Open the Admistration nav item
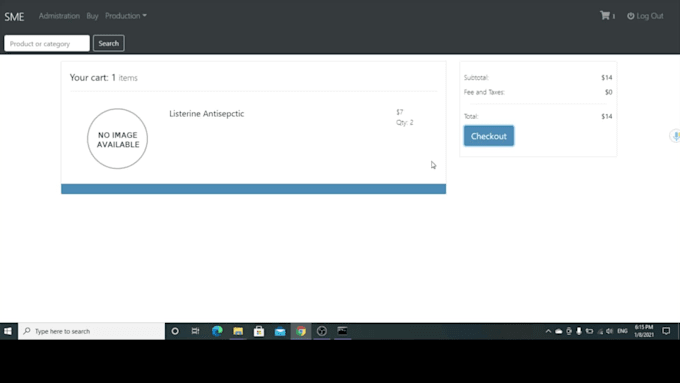 pyautogui.click(x=59, y=16)
